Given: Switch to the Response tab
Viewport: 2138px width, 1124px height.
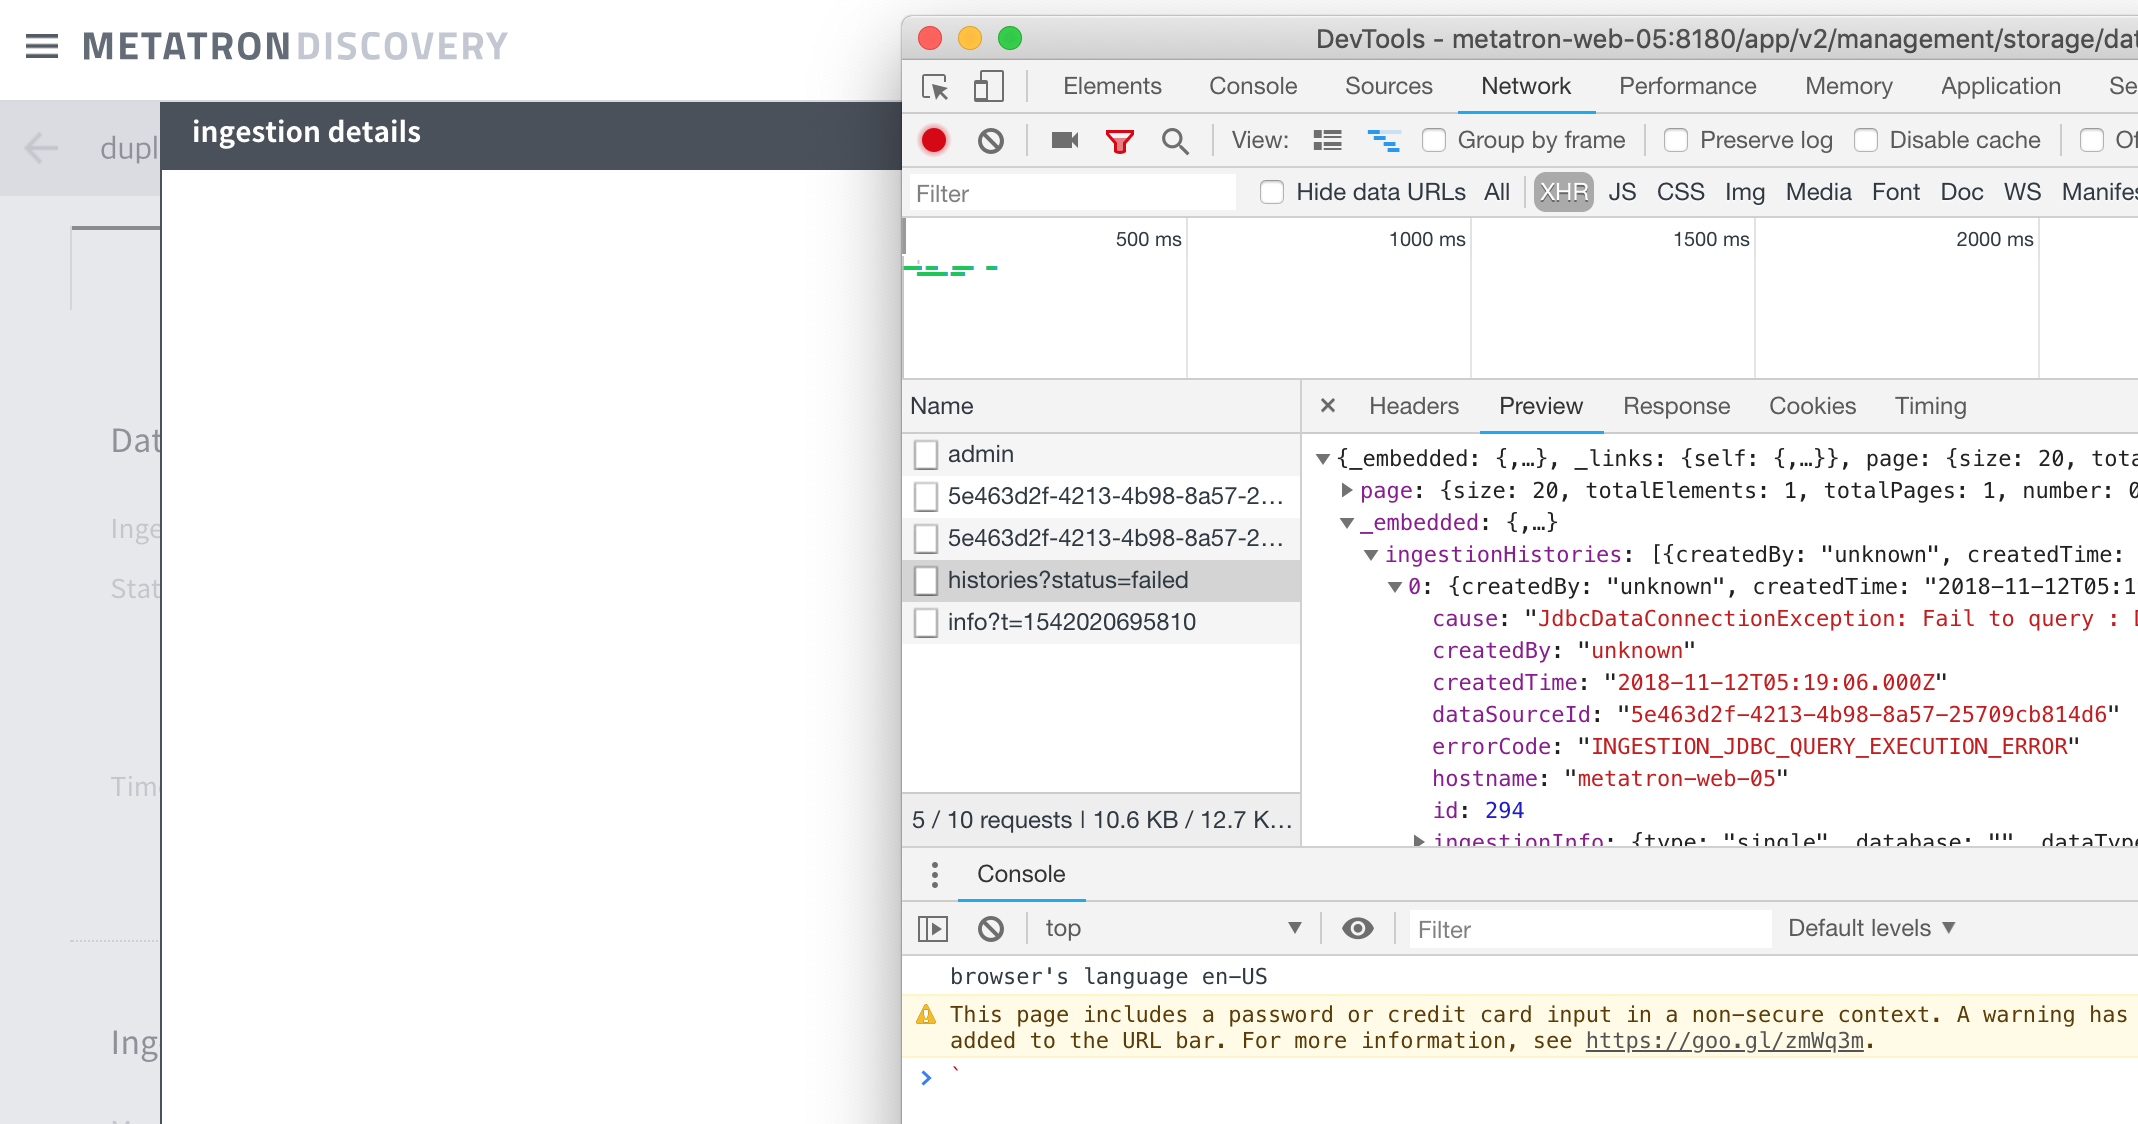Looking at the screenshot, I should (x=1676, y=406).
